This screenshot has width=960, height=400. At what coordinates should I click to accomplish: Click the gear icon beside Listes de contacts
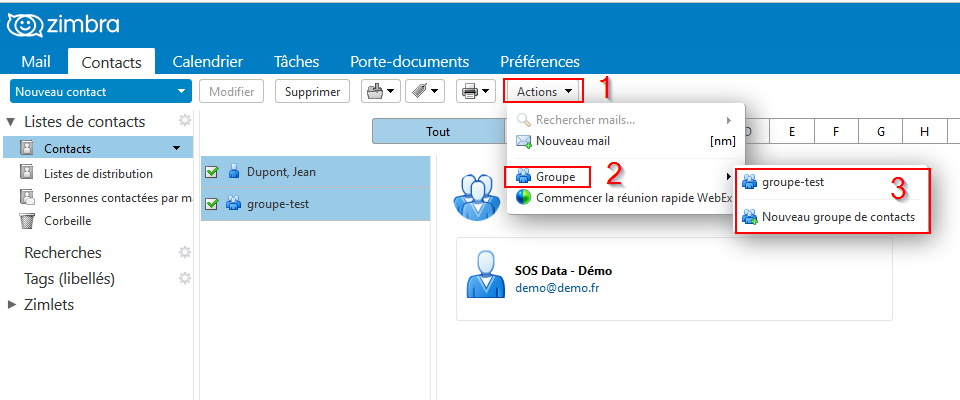point(184,121)
